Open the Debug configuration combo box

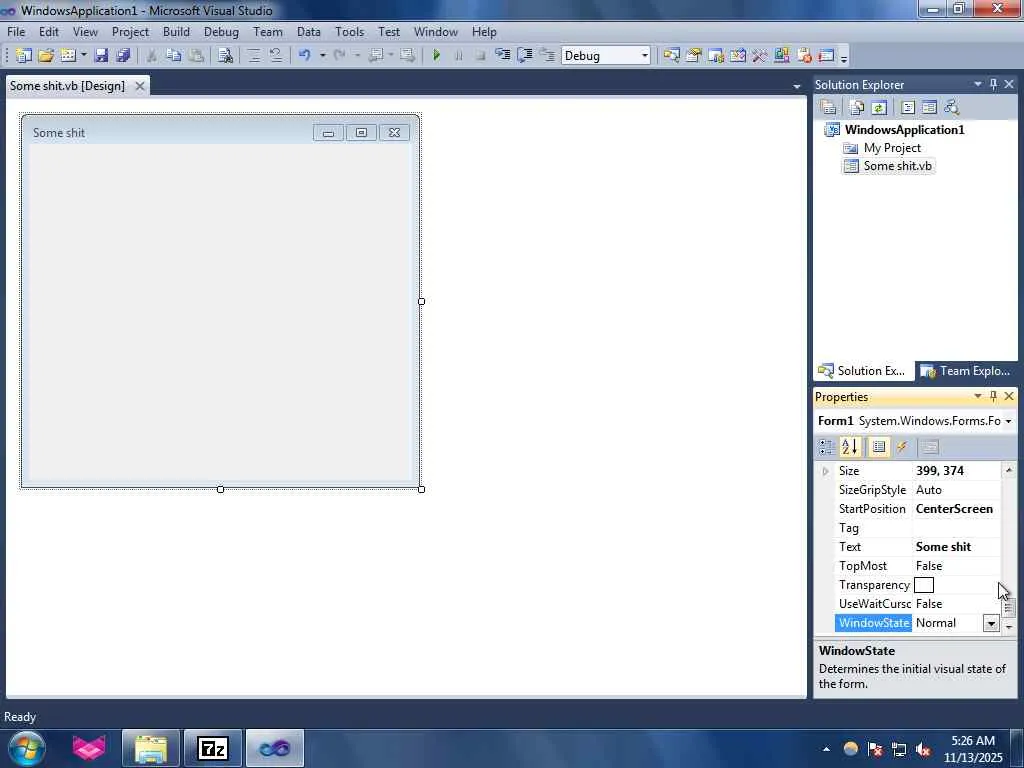pyautogui.click(x=605, y=56)
